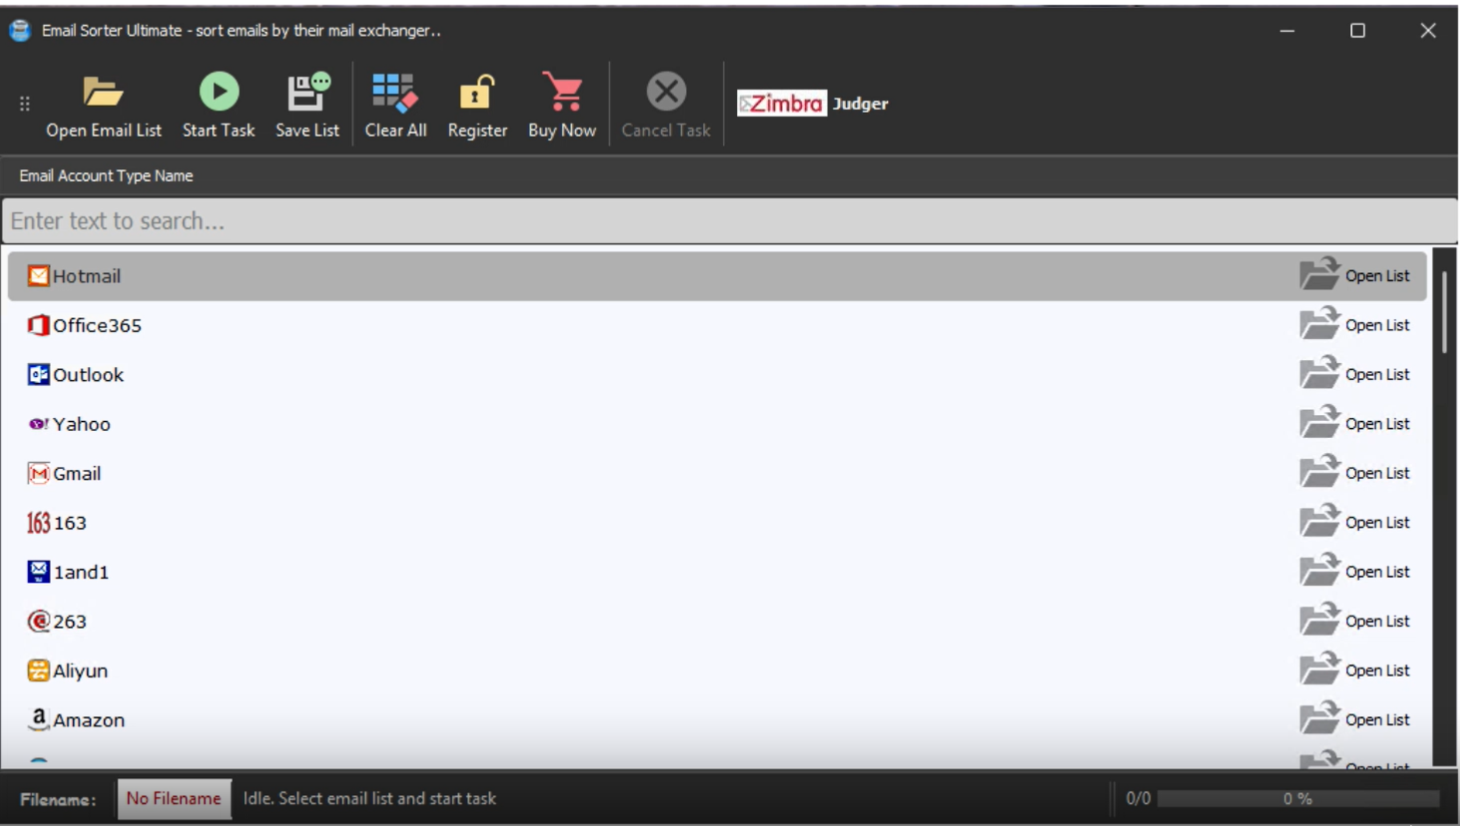The height and width of the screenshot is (826, 1460).
Task: Click the No Filename button
Action: [x=174, y=799]
